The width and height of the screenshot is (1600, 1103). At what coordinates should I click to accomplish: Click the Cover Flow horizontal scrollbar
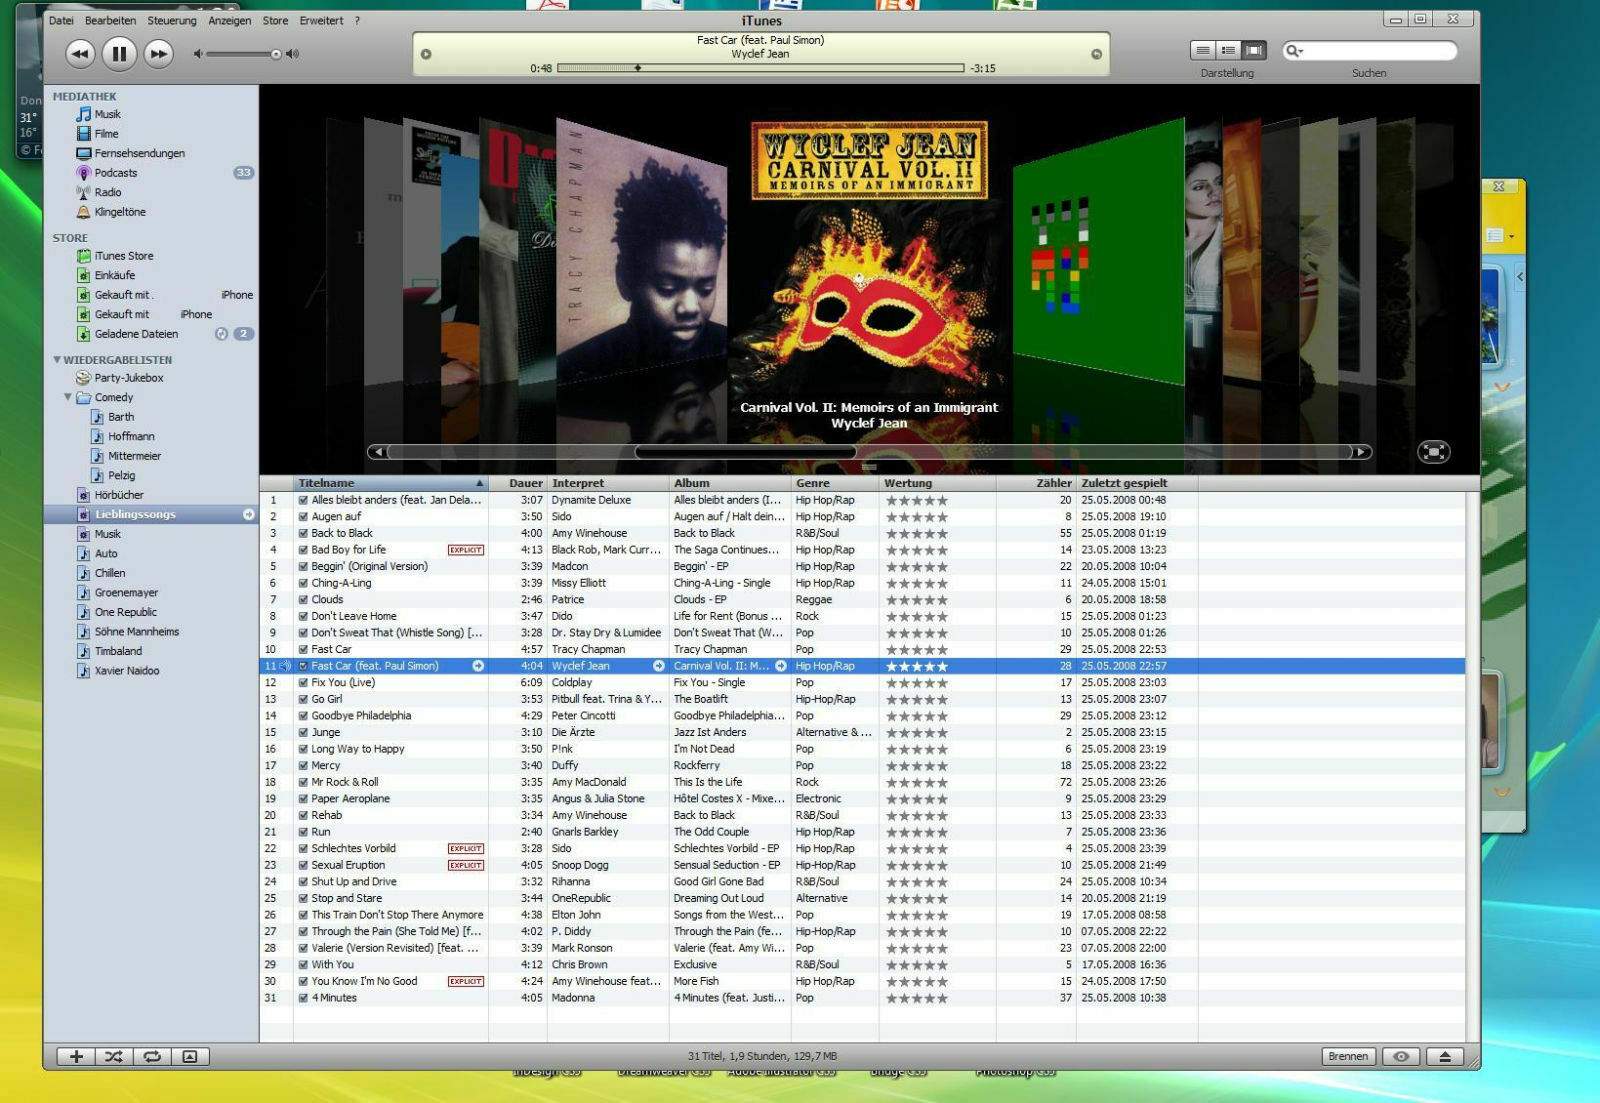point(745,452)
